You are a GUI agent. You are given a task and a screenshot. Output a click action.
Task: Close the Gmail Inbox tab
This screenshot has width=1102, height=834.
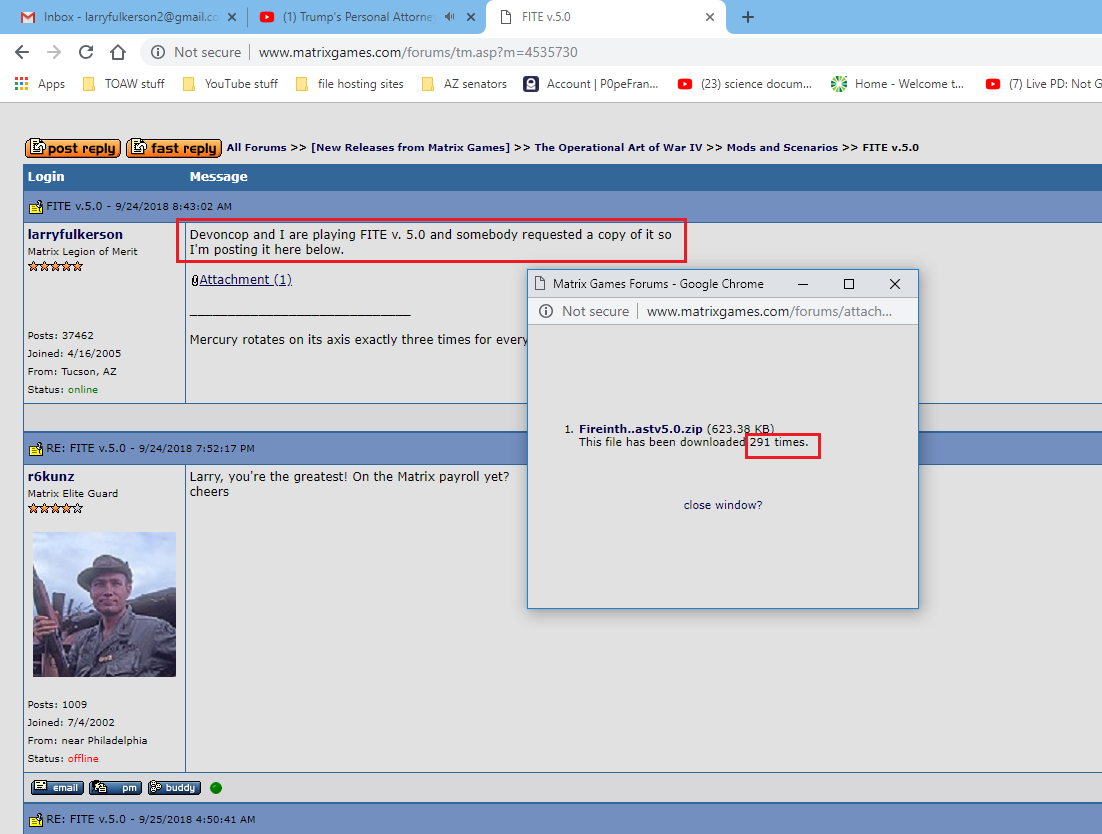[232, 17]
